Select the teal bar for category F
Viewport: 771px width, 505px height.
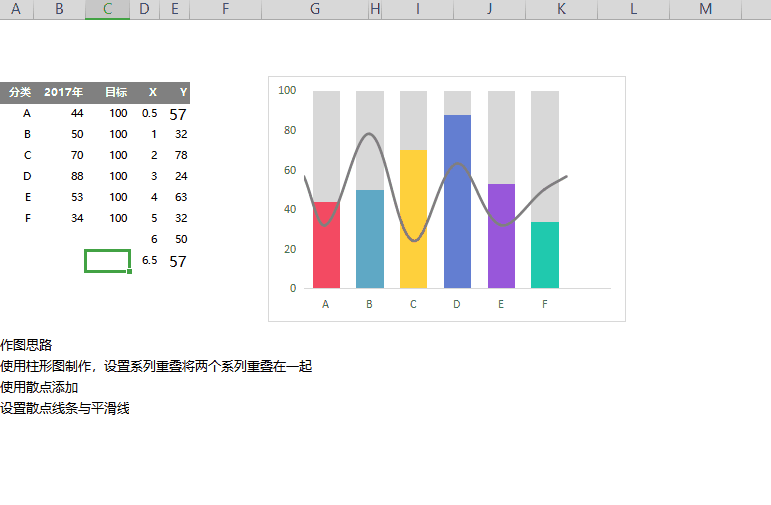click(x=545, y=255)
